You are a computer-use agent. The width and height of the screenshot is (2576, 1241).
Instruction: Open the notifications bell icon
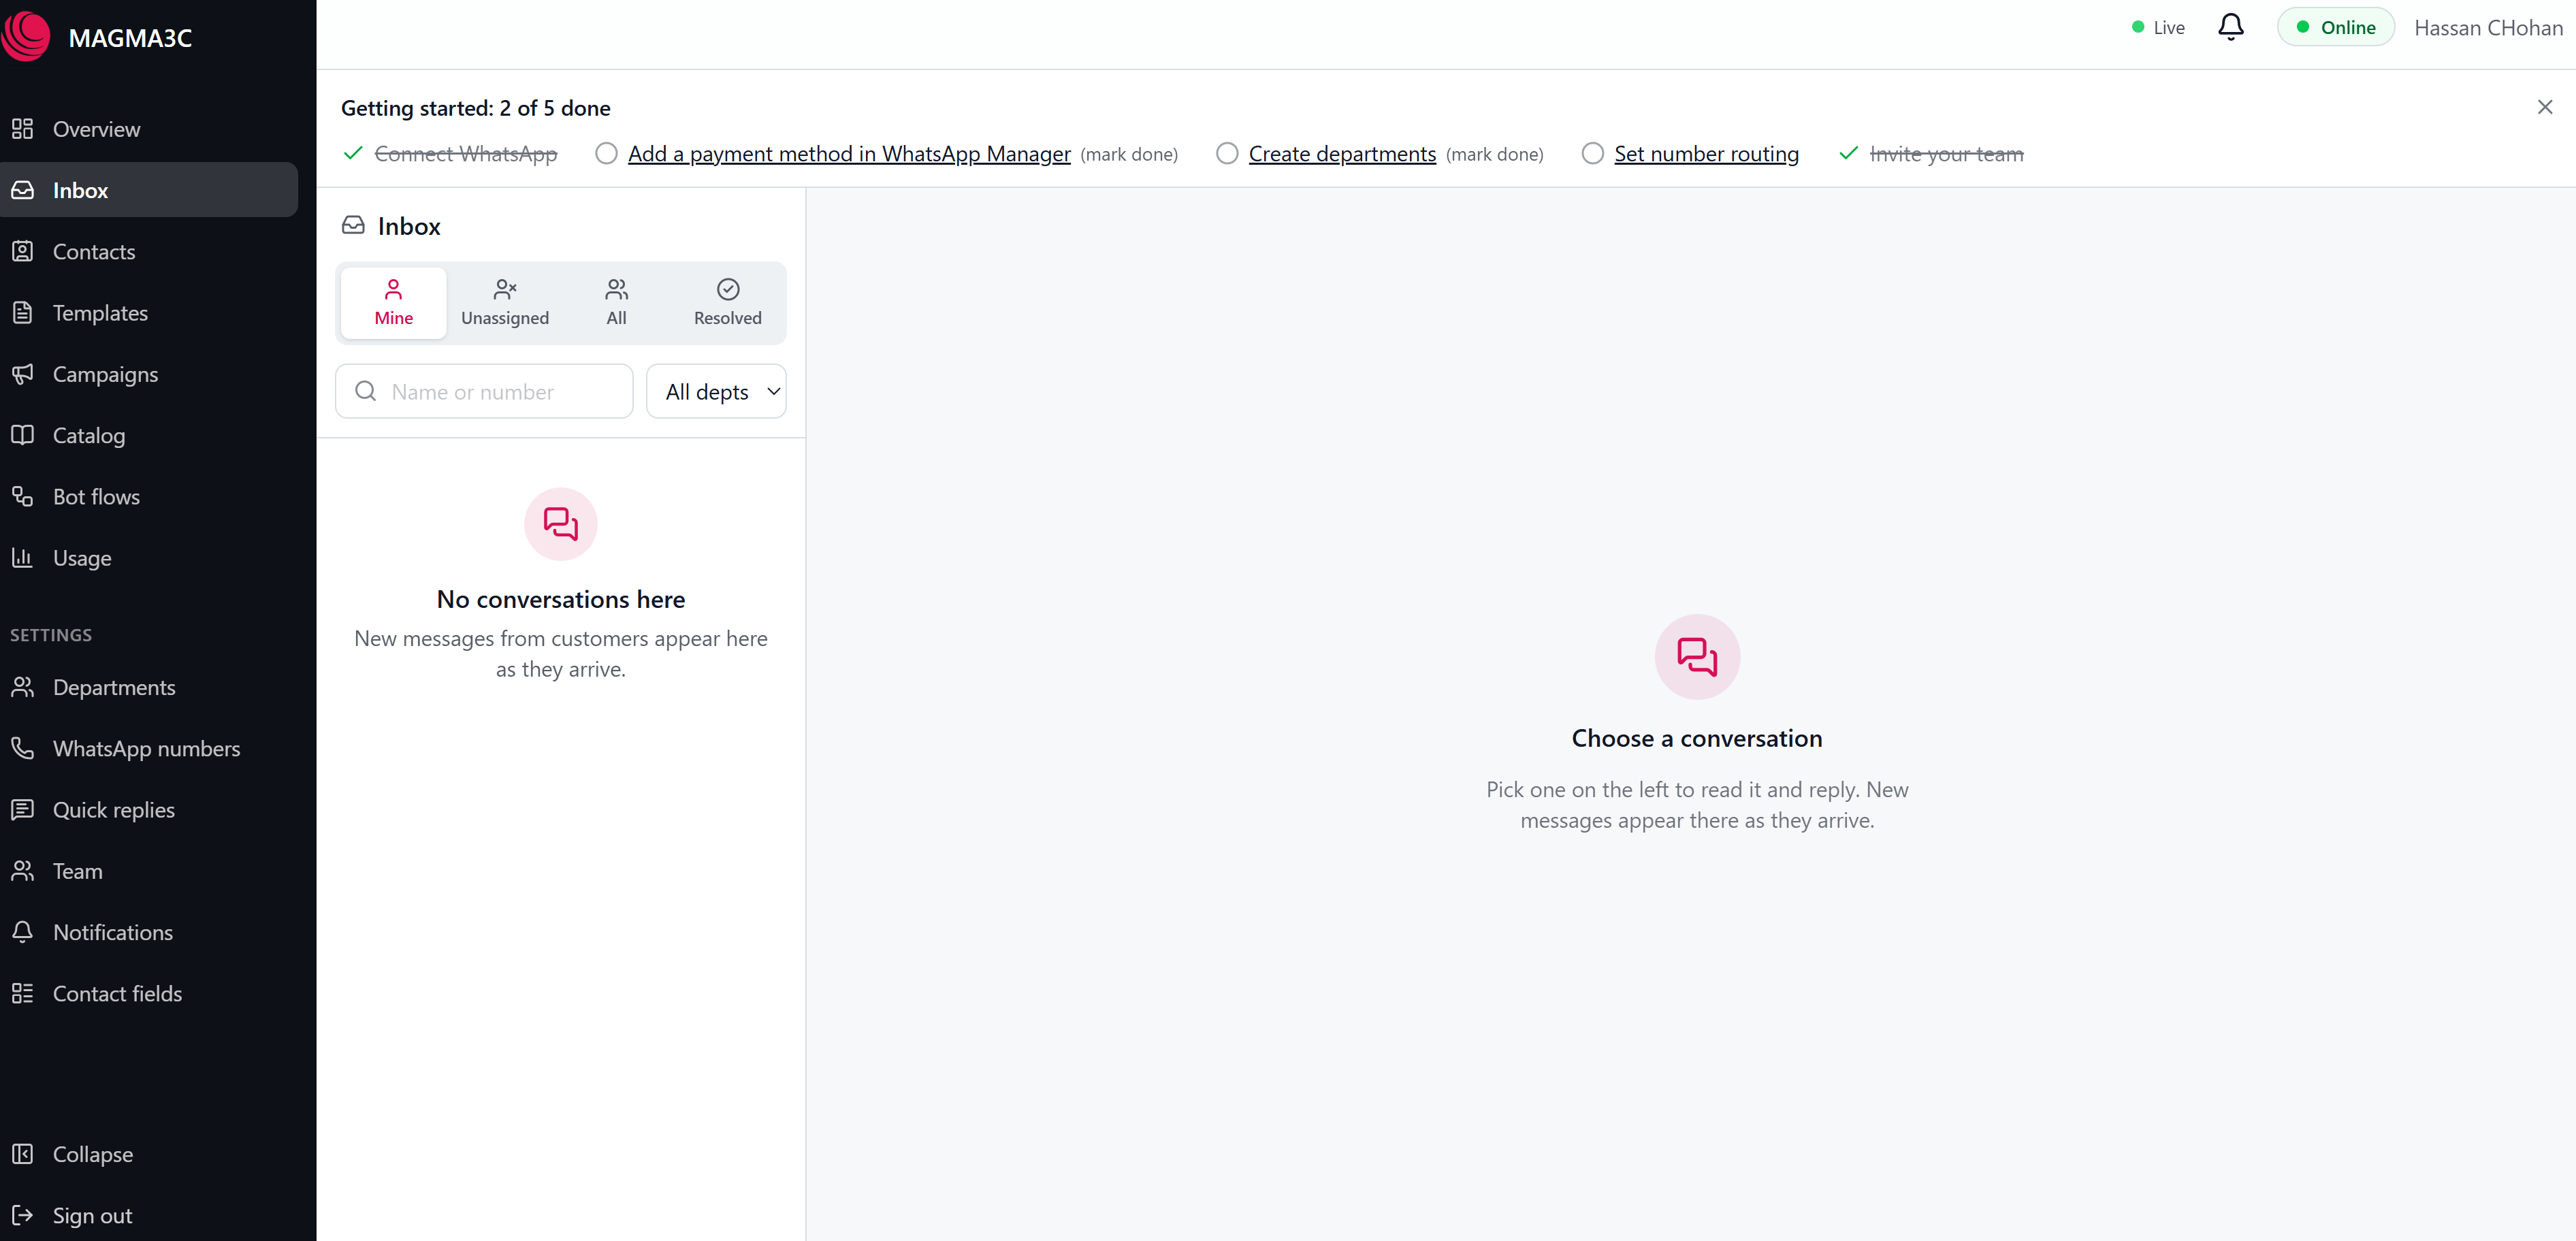2230,27
